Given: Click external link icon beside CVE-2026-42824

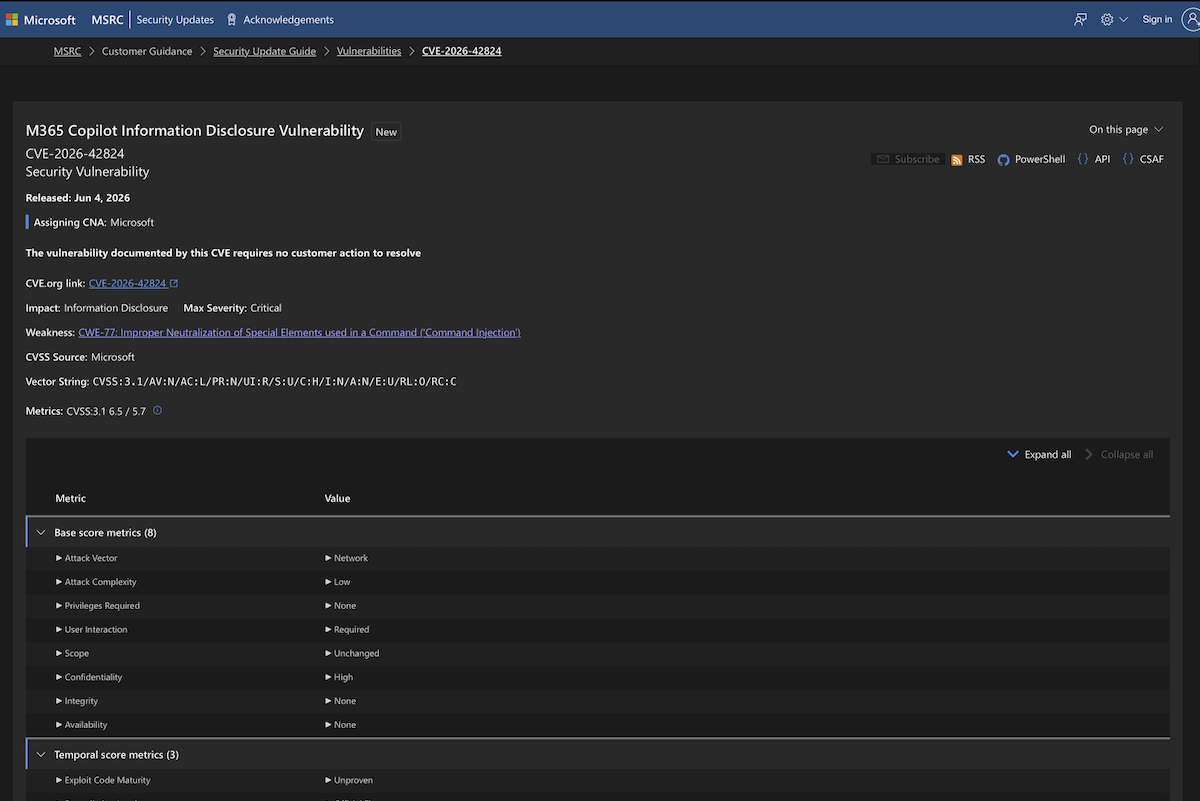Looking at the screenshot, I should coord(174,283).
